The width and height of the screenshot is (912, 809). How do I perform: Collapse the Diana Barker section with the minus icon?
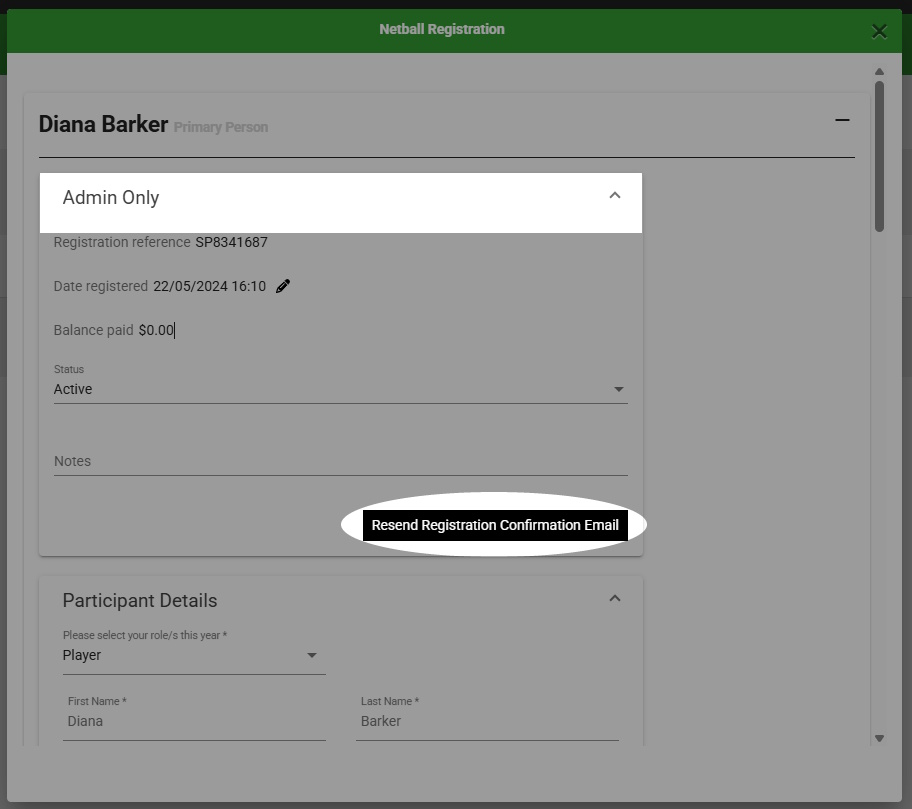point(842,120)
